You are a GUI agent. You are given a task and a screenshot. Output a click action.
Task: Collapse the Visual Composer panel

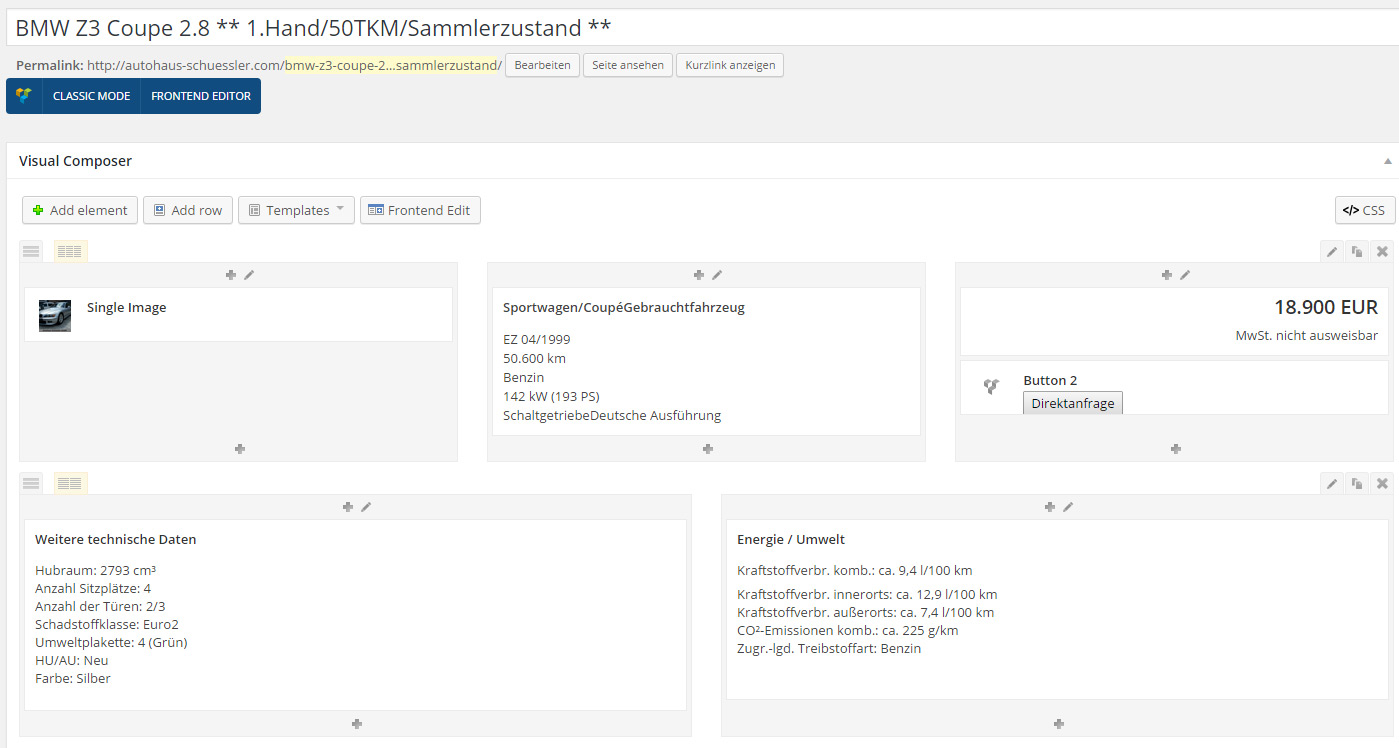[x=1388, y=161]
